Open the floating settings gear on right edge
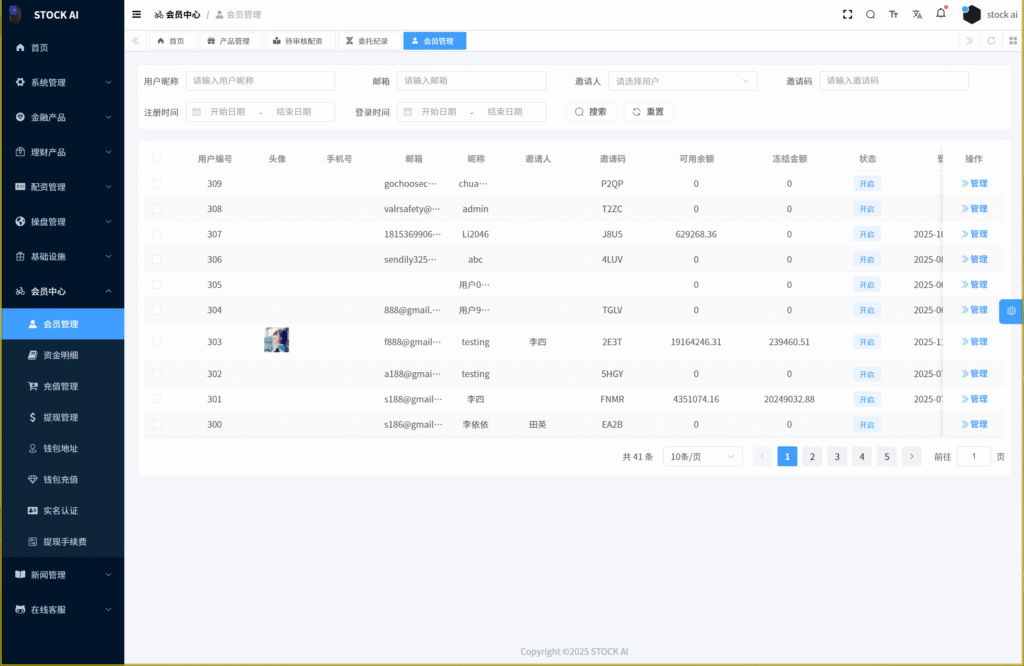 coord(1011,311)
